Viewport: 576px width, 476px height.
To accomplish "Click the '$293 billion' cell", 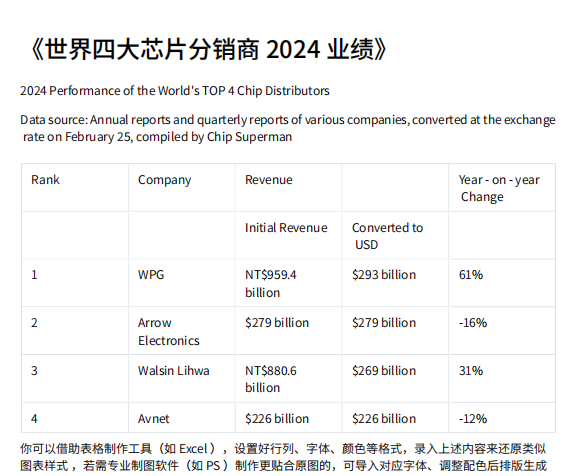I will tap(395, 283).
